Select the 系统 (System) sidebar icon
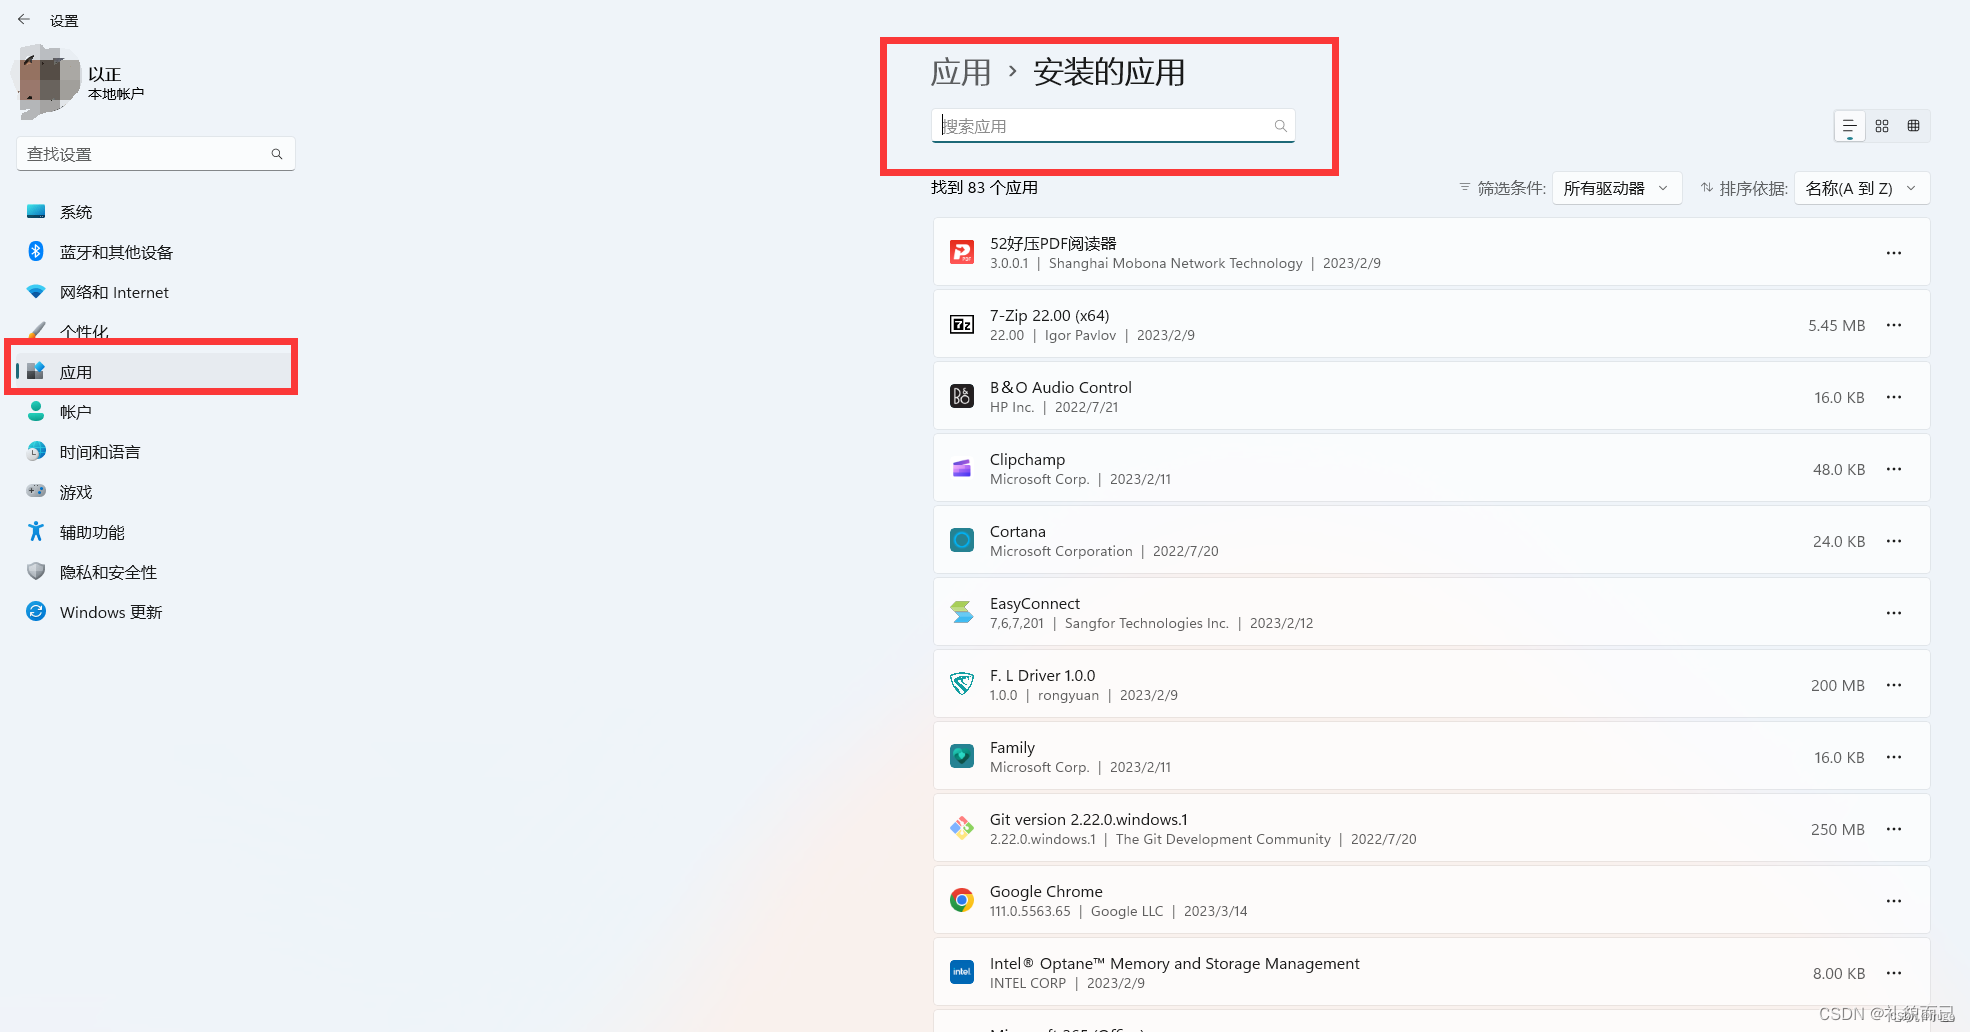This screenshot has height=1032, width=1970. [x=36, y=211]
